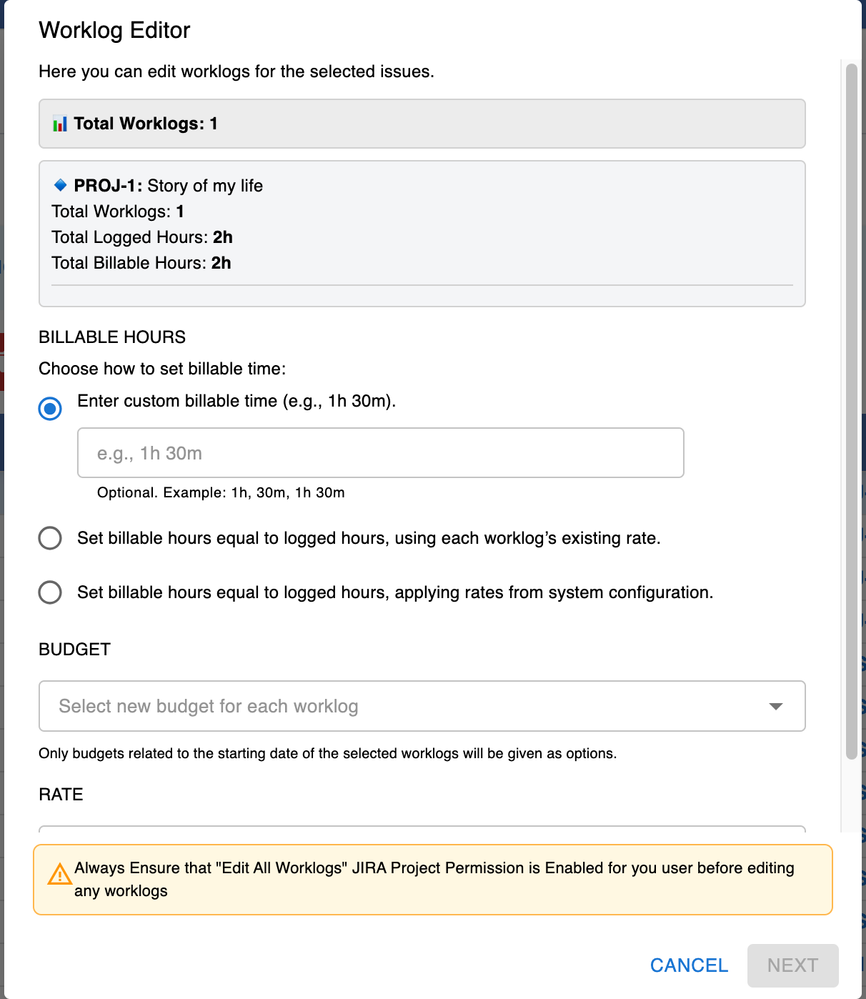
Task: Select the custom billable time option
Action: tap(50, 408)
